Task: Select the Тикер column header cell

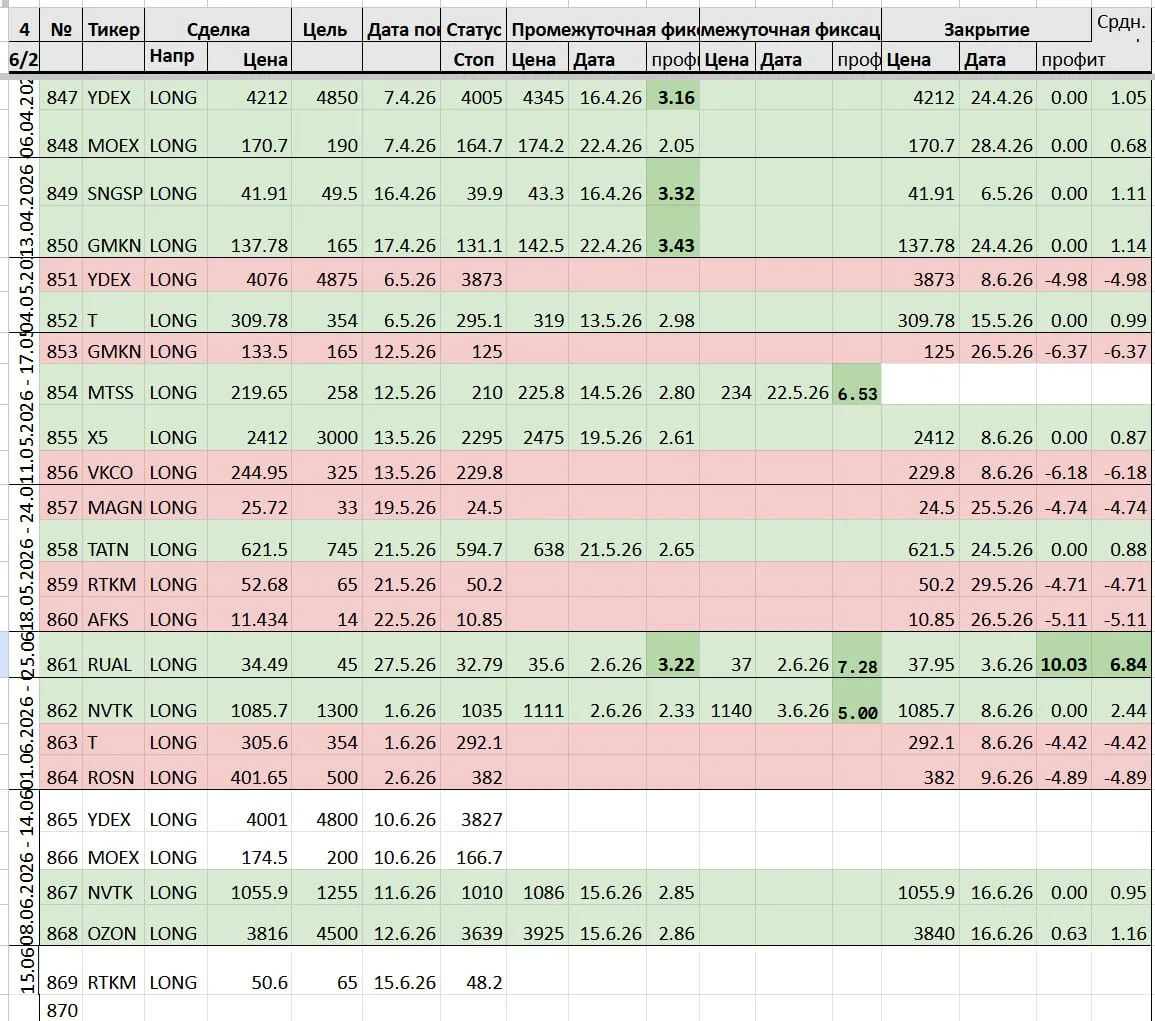Action: coord(113,29)
